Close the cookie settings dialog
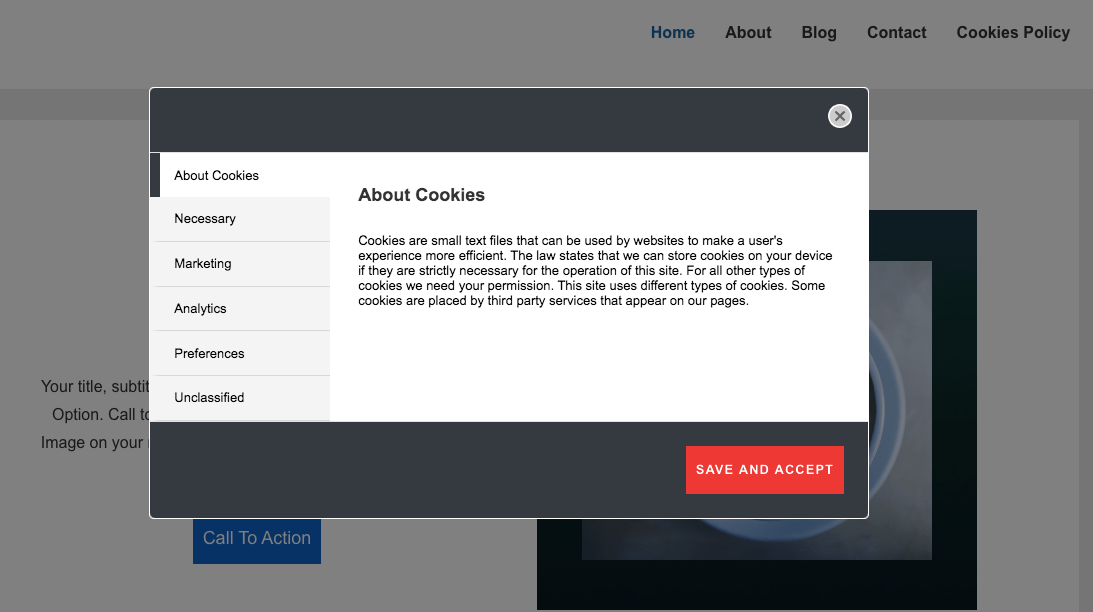This screenshot has height=612, width=1093. coord(839,116)
